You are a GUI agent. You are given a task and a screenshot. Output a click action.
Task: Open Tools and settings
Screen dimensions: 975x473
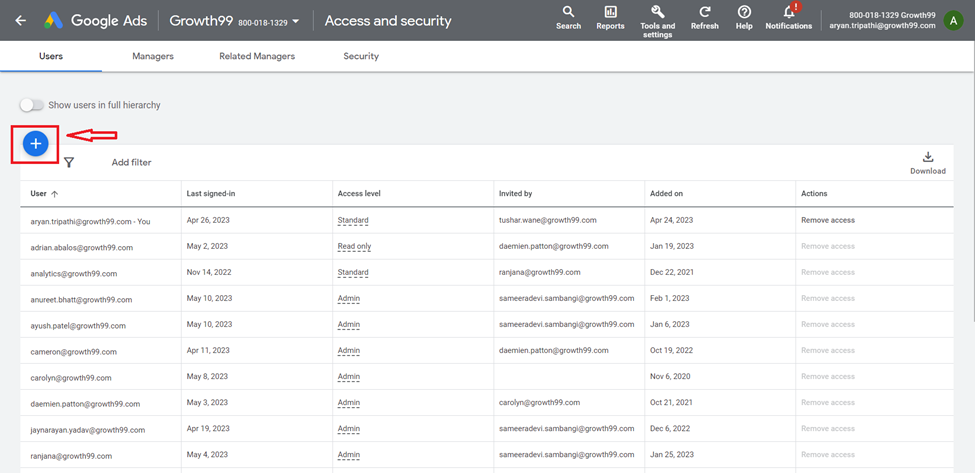(x=657, y=21)
